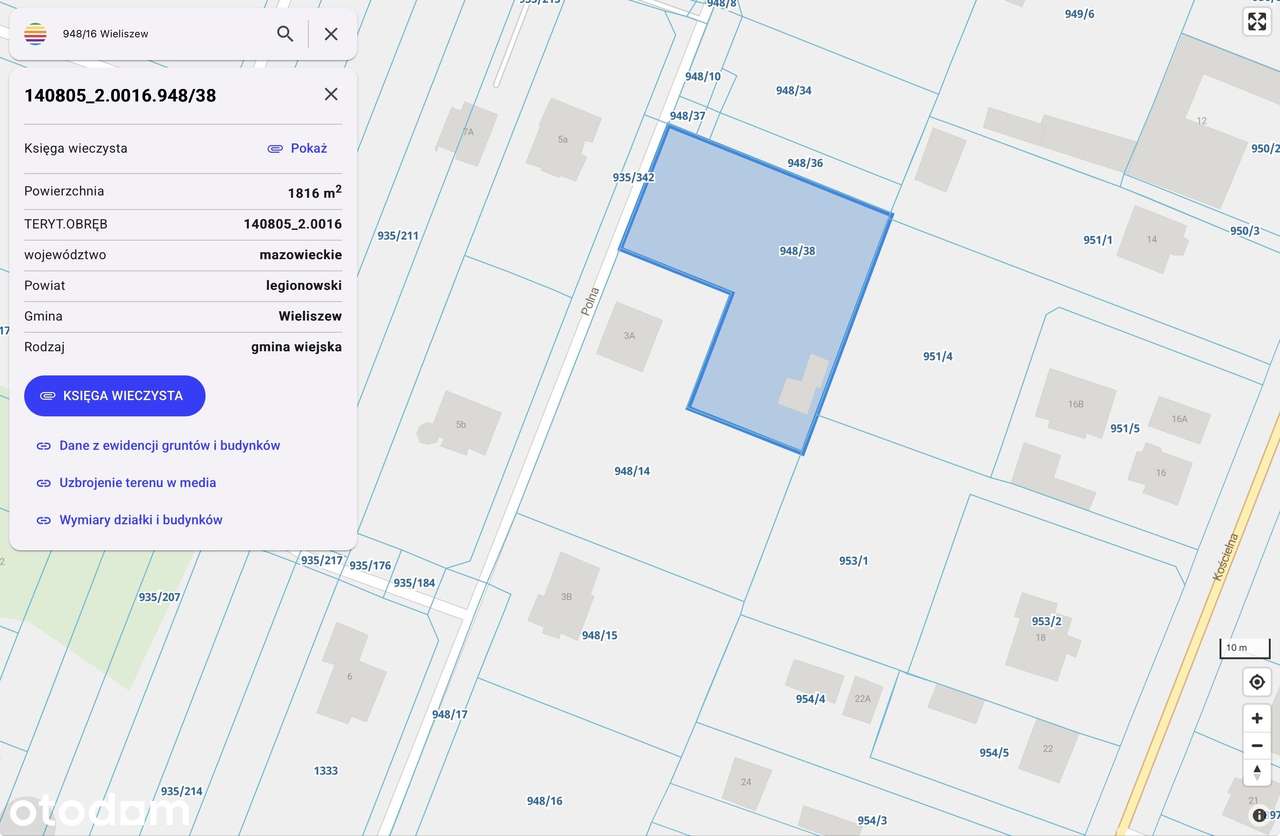Viewport: 1280px width, 836px height.
Task: Select parcel 948/14 on the map
Action: coord(632,471)
